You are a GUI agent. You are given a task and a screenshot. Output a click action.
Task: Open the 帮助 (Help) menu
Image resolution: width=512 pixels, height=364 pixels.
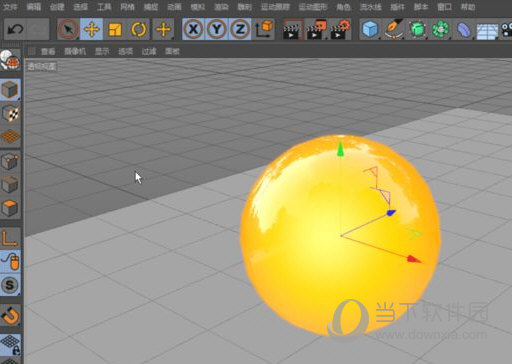click(468, 7)
